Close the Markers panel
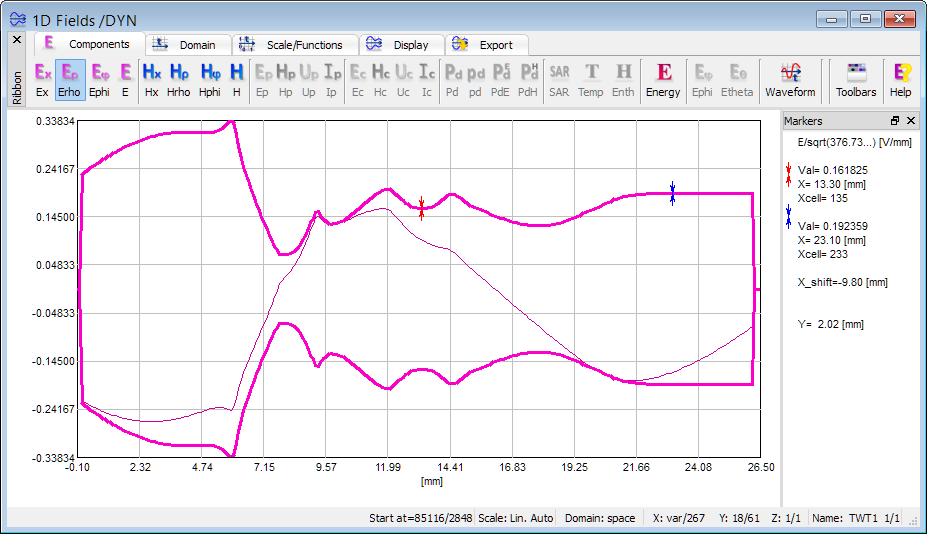 pyautogui.click(x=912, y=121)
